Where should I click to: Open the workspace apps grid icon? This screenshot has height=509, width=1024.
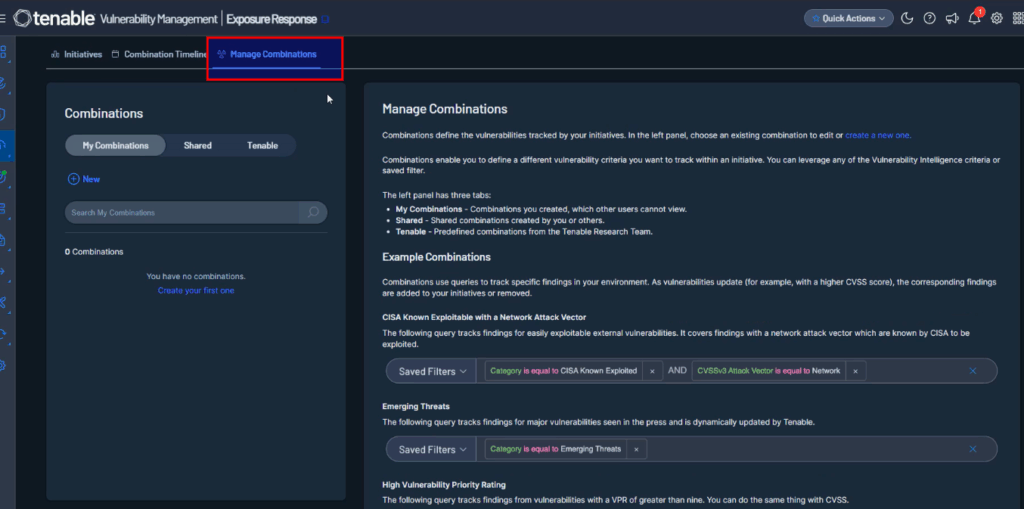click(x=1015, y=18)
